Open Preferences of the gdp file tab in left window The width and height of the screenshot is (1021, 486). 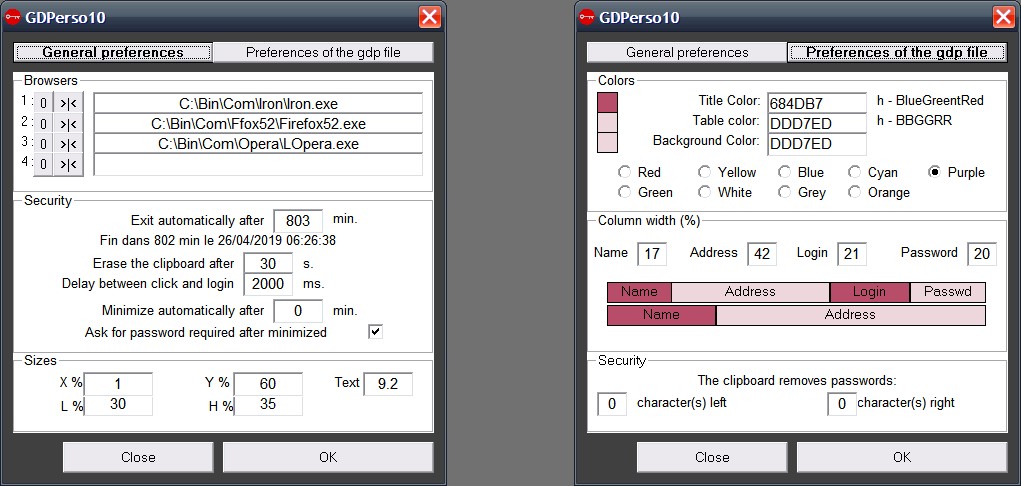click(x=323, y=53)
